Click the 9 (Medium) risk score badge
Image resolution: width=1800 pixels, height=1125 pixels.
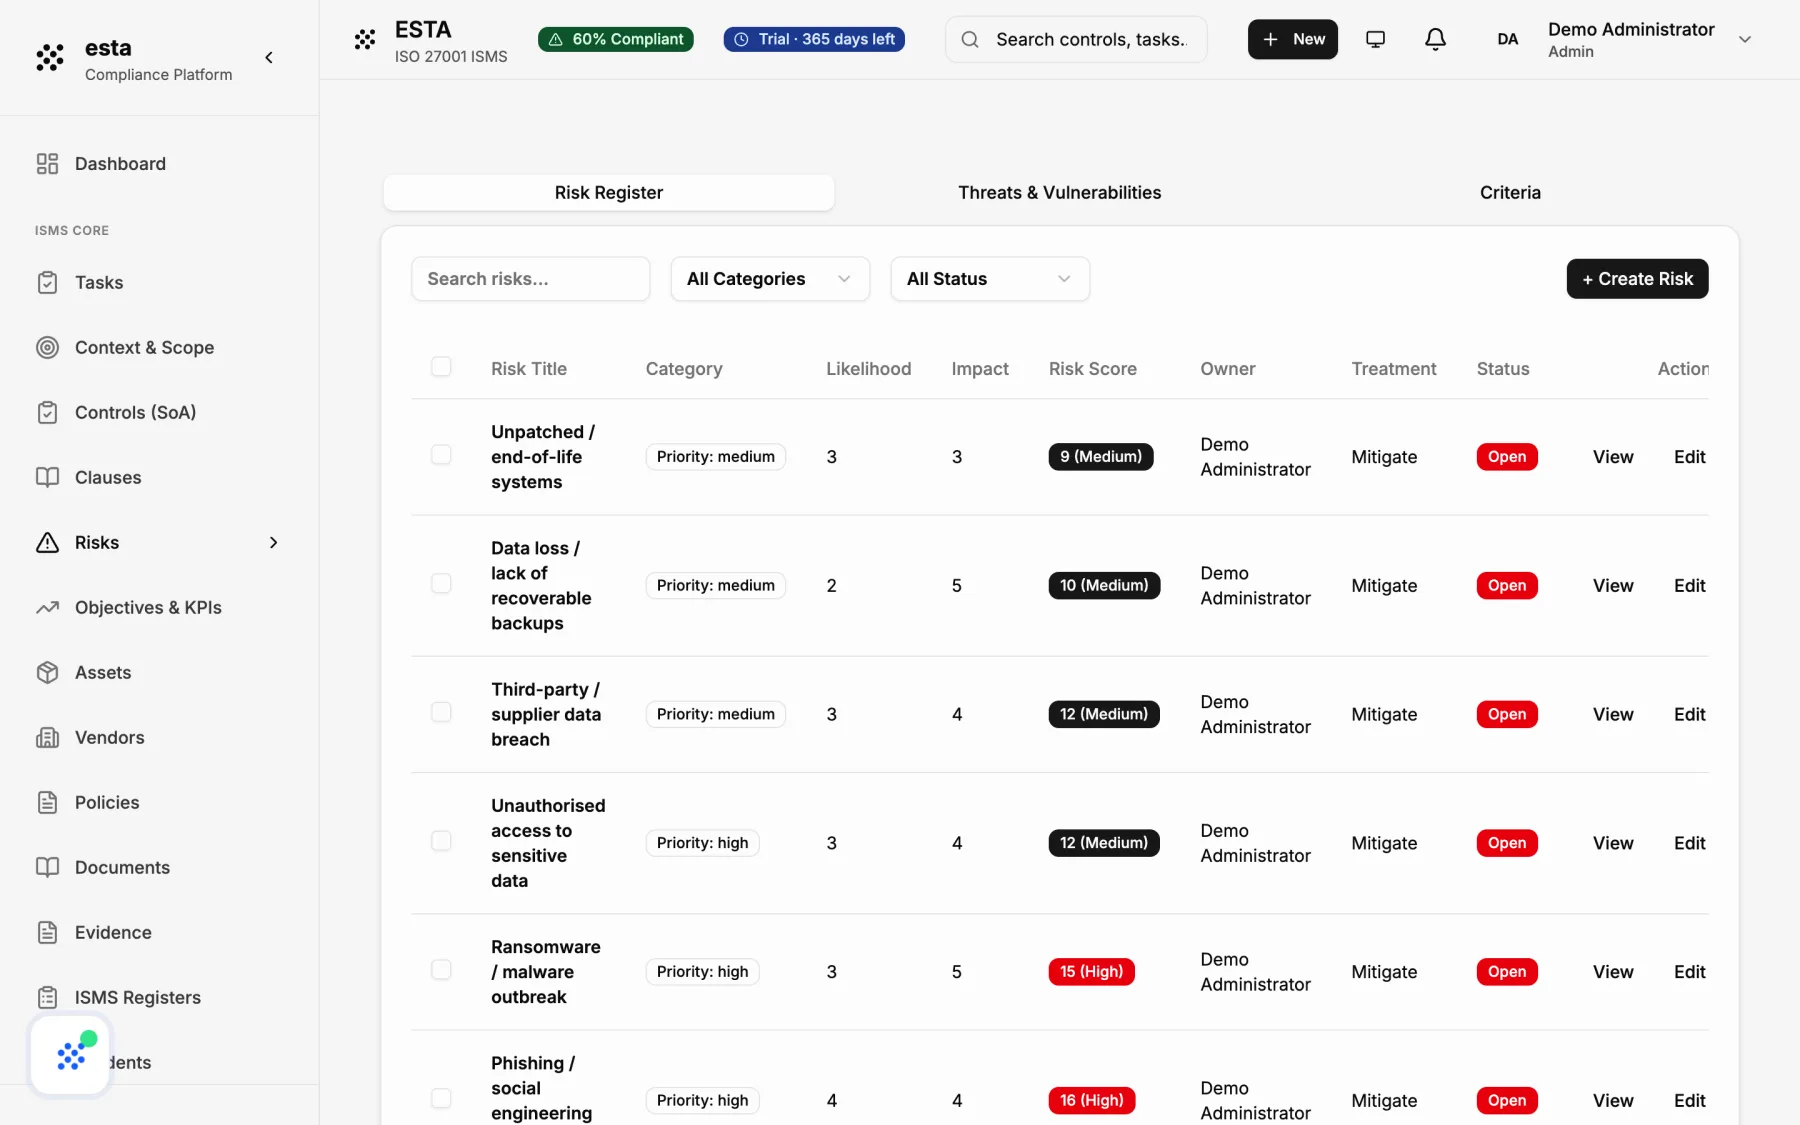point(1101,457)
